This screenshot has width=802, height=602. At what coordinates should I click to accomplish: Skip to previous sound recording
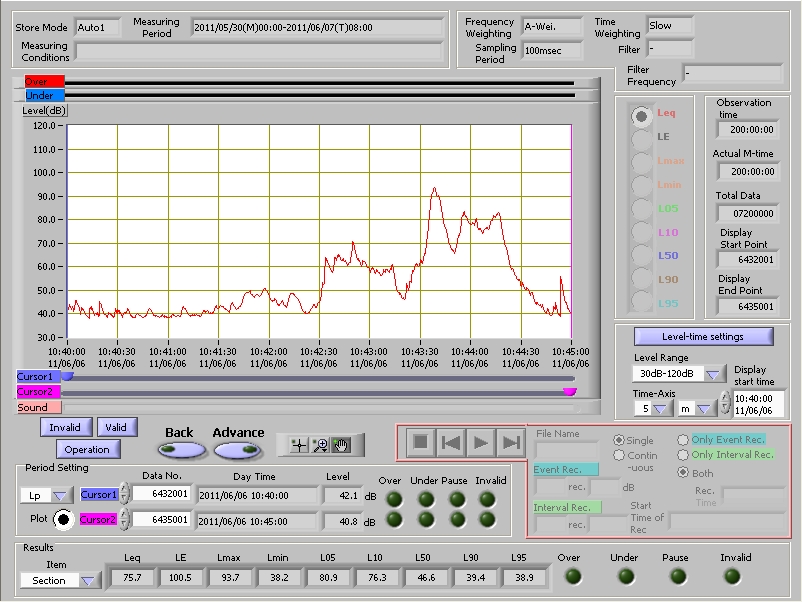(451, 442)
